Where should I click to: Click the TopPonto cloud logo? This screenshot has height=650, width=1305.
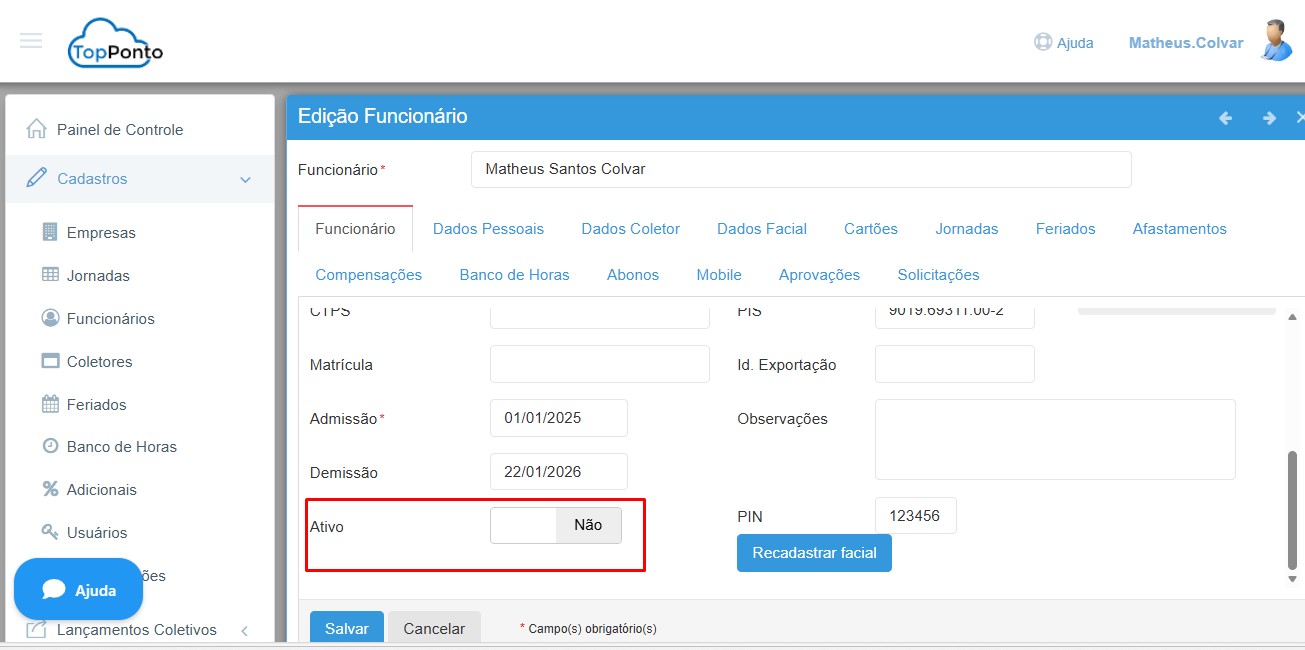pos(115,43)
